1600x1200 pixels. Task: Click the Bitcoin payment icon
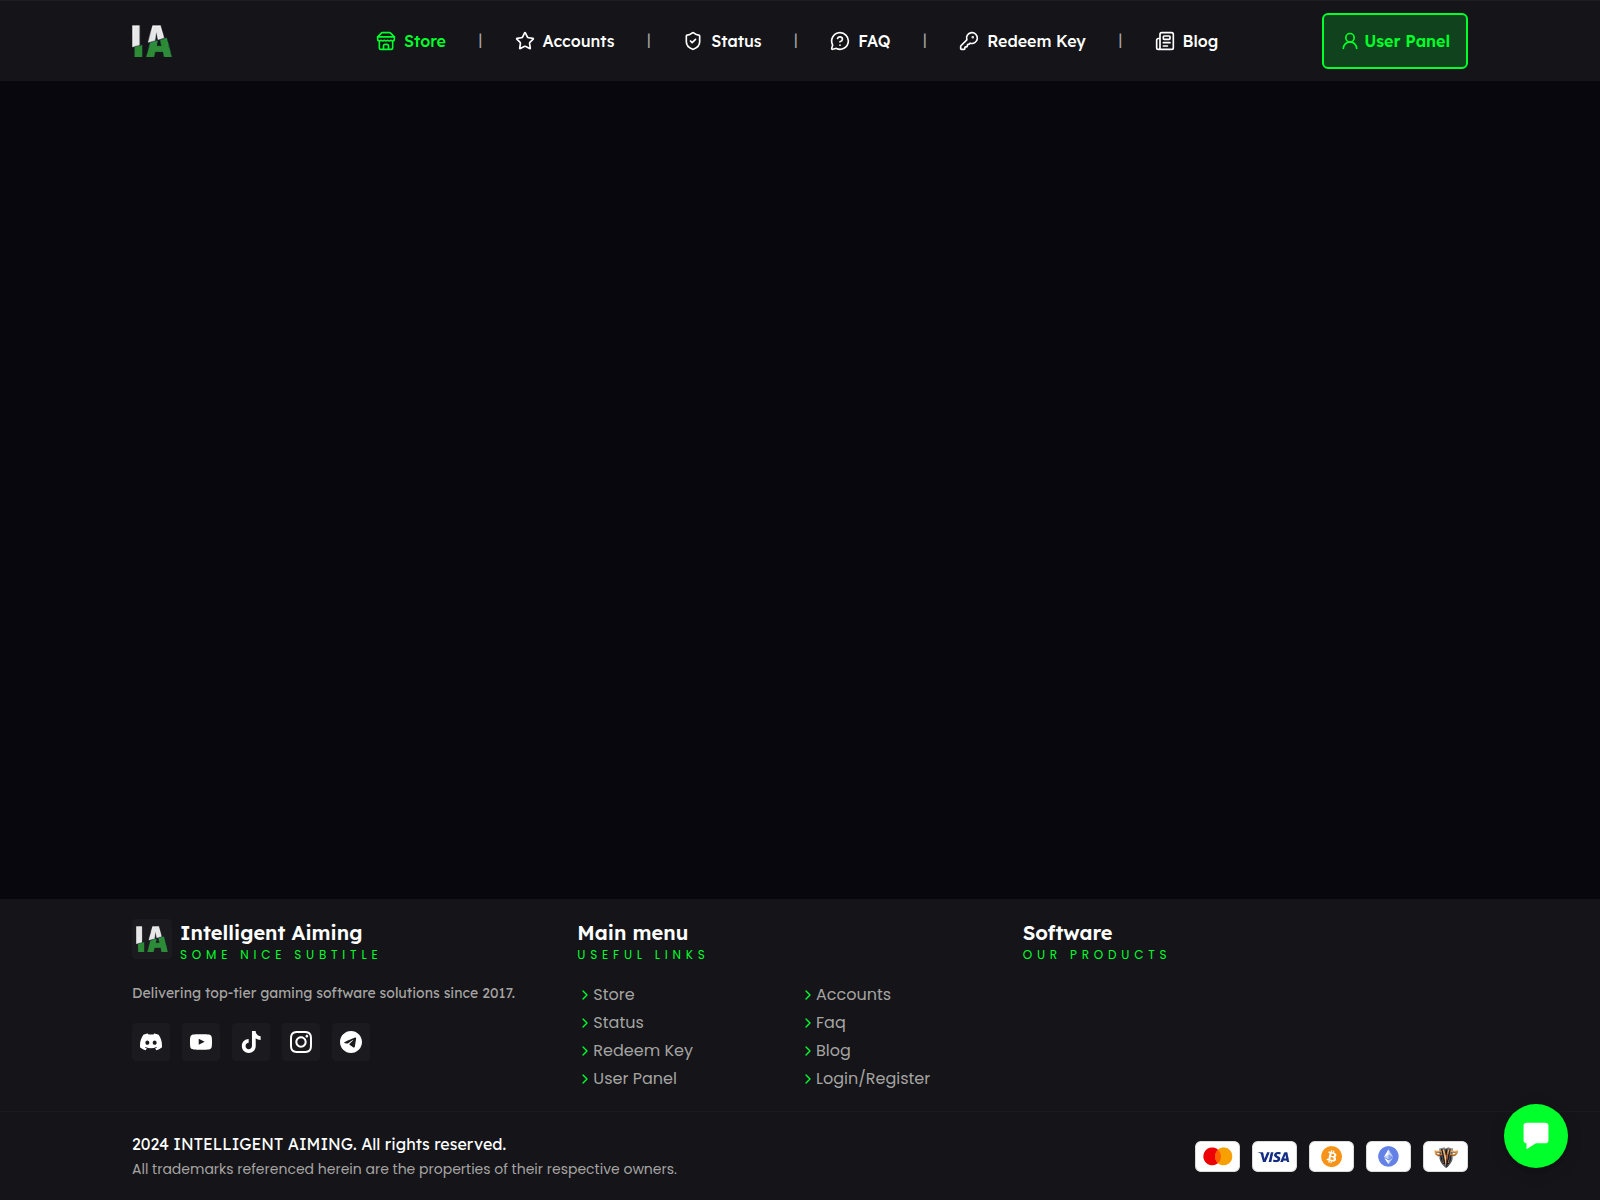tap(1331, 1156)
